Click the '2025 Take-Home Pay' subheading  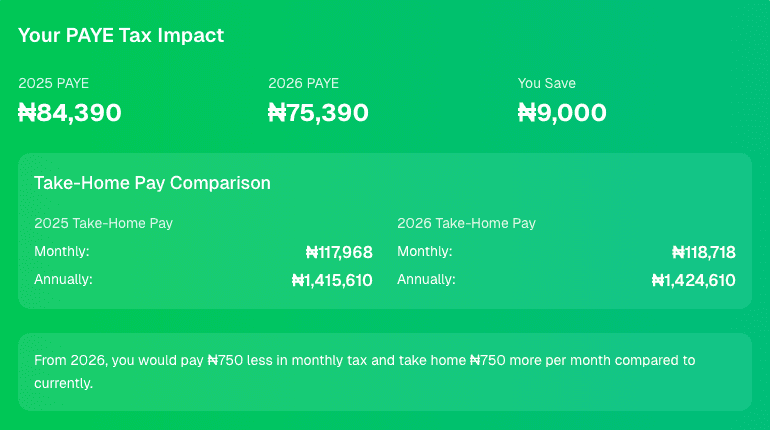[x=103, y=223]
